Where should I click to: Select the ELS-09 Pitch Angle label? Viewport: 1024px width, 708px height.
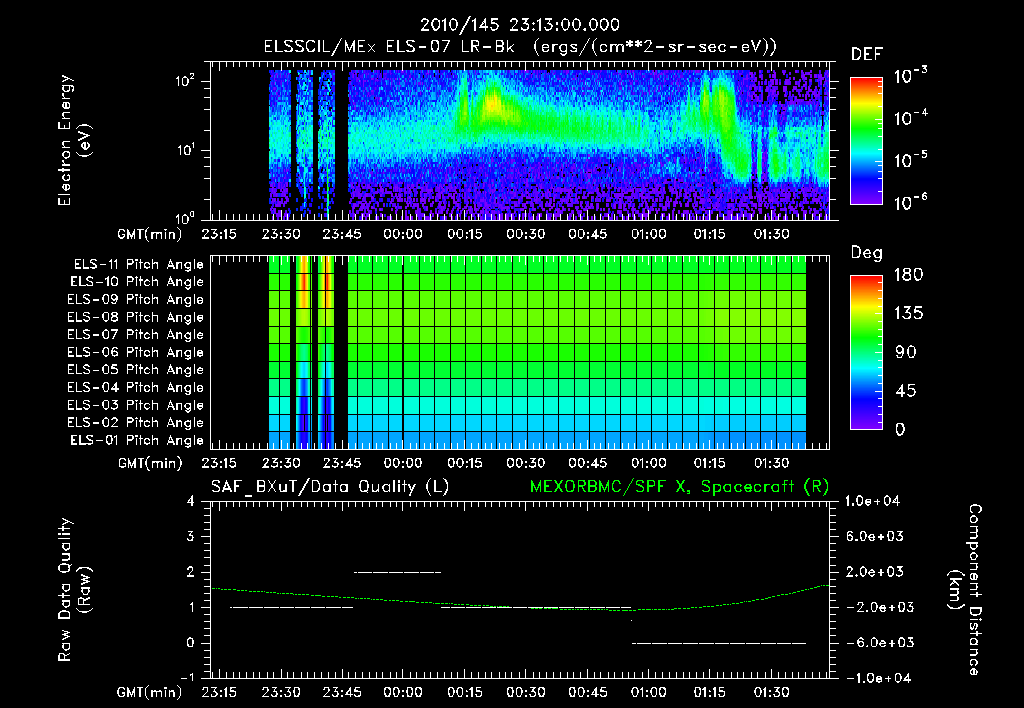135,300
